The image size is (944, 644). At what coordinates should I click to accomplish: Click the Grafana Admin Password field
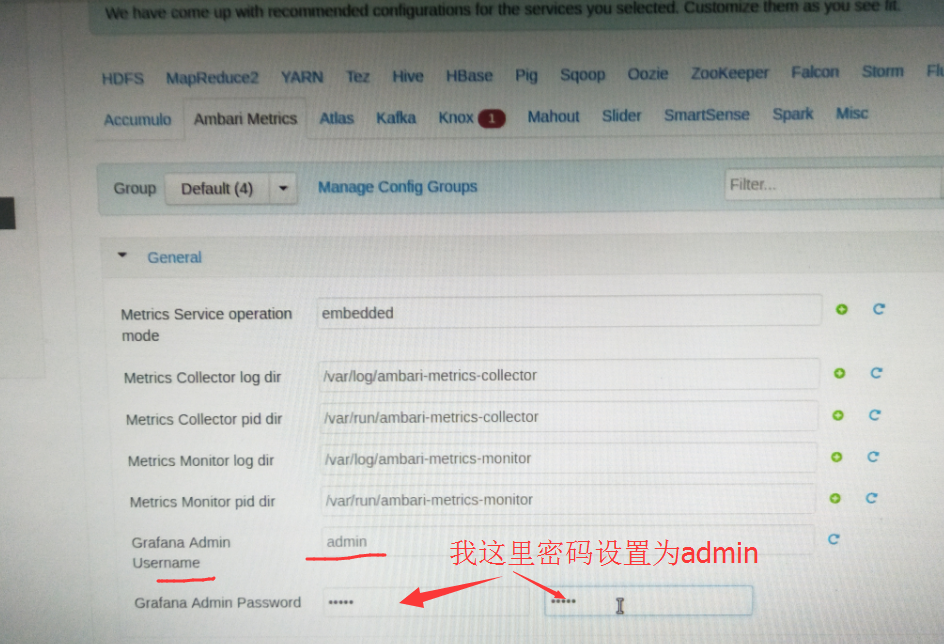point(426,601)
